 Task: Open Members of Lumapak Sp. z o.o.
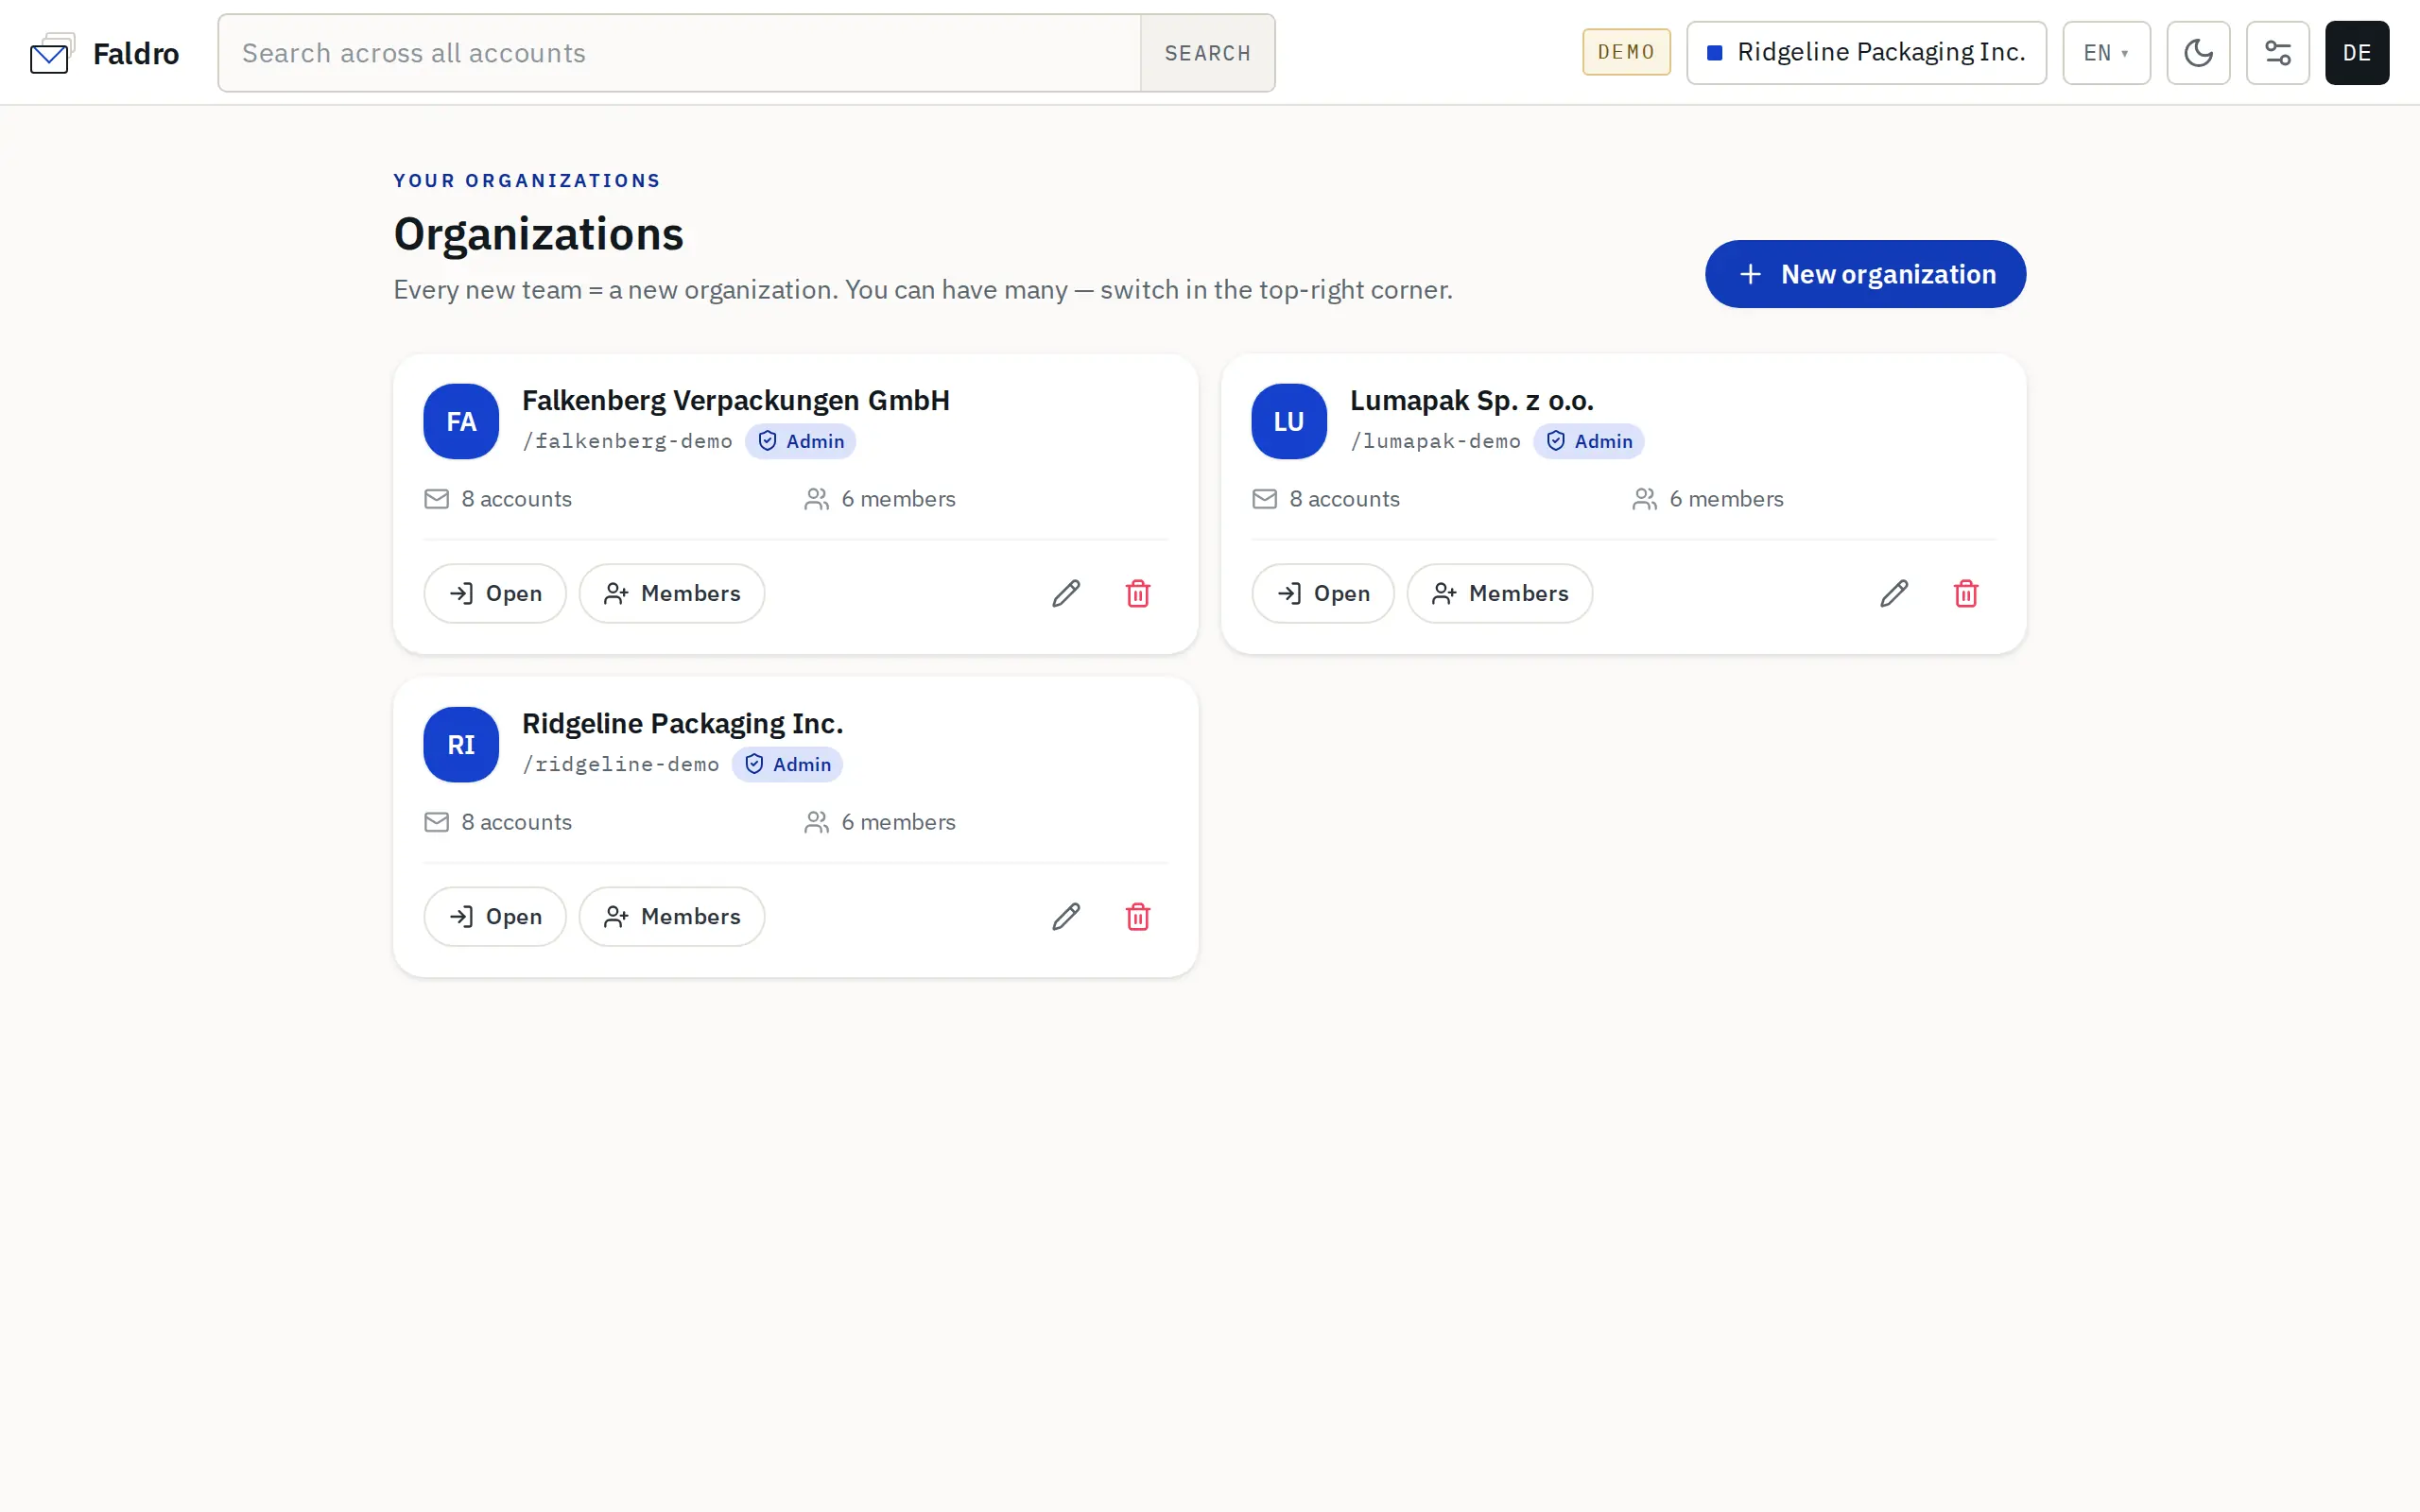tap(1500, 593)
